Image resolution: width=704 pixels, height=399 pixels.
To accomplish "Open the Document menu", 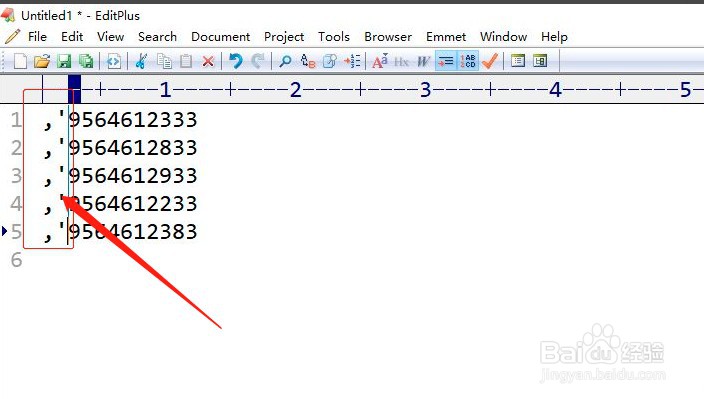I will click(x=220, y=36).
